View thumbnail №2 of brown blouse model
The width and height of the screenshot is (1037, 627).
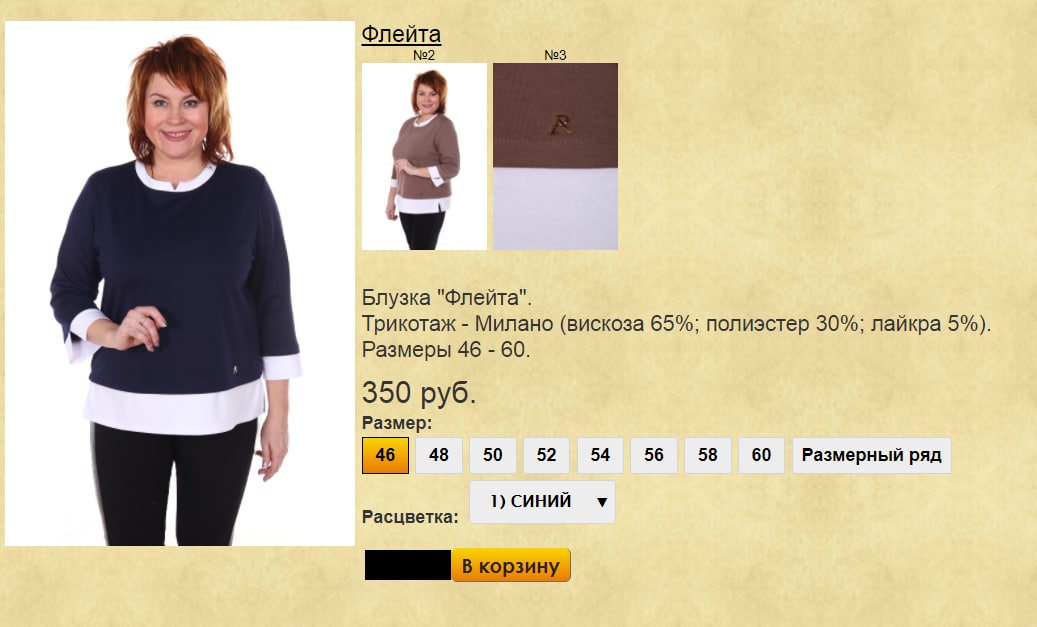click(424, 156)
